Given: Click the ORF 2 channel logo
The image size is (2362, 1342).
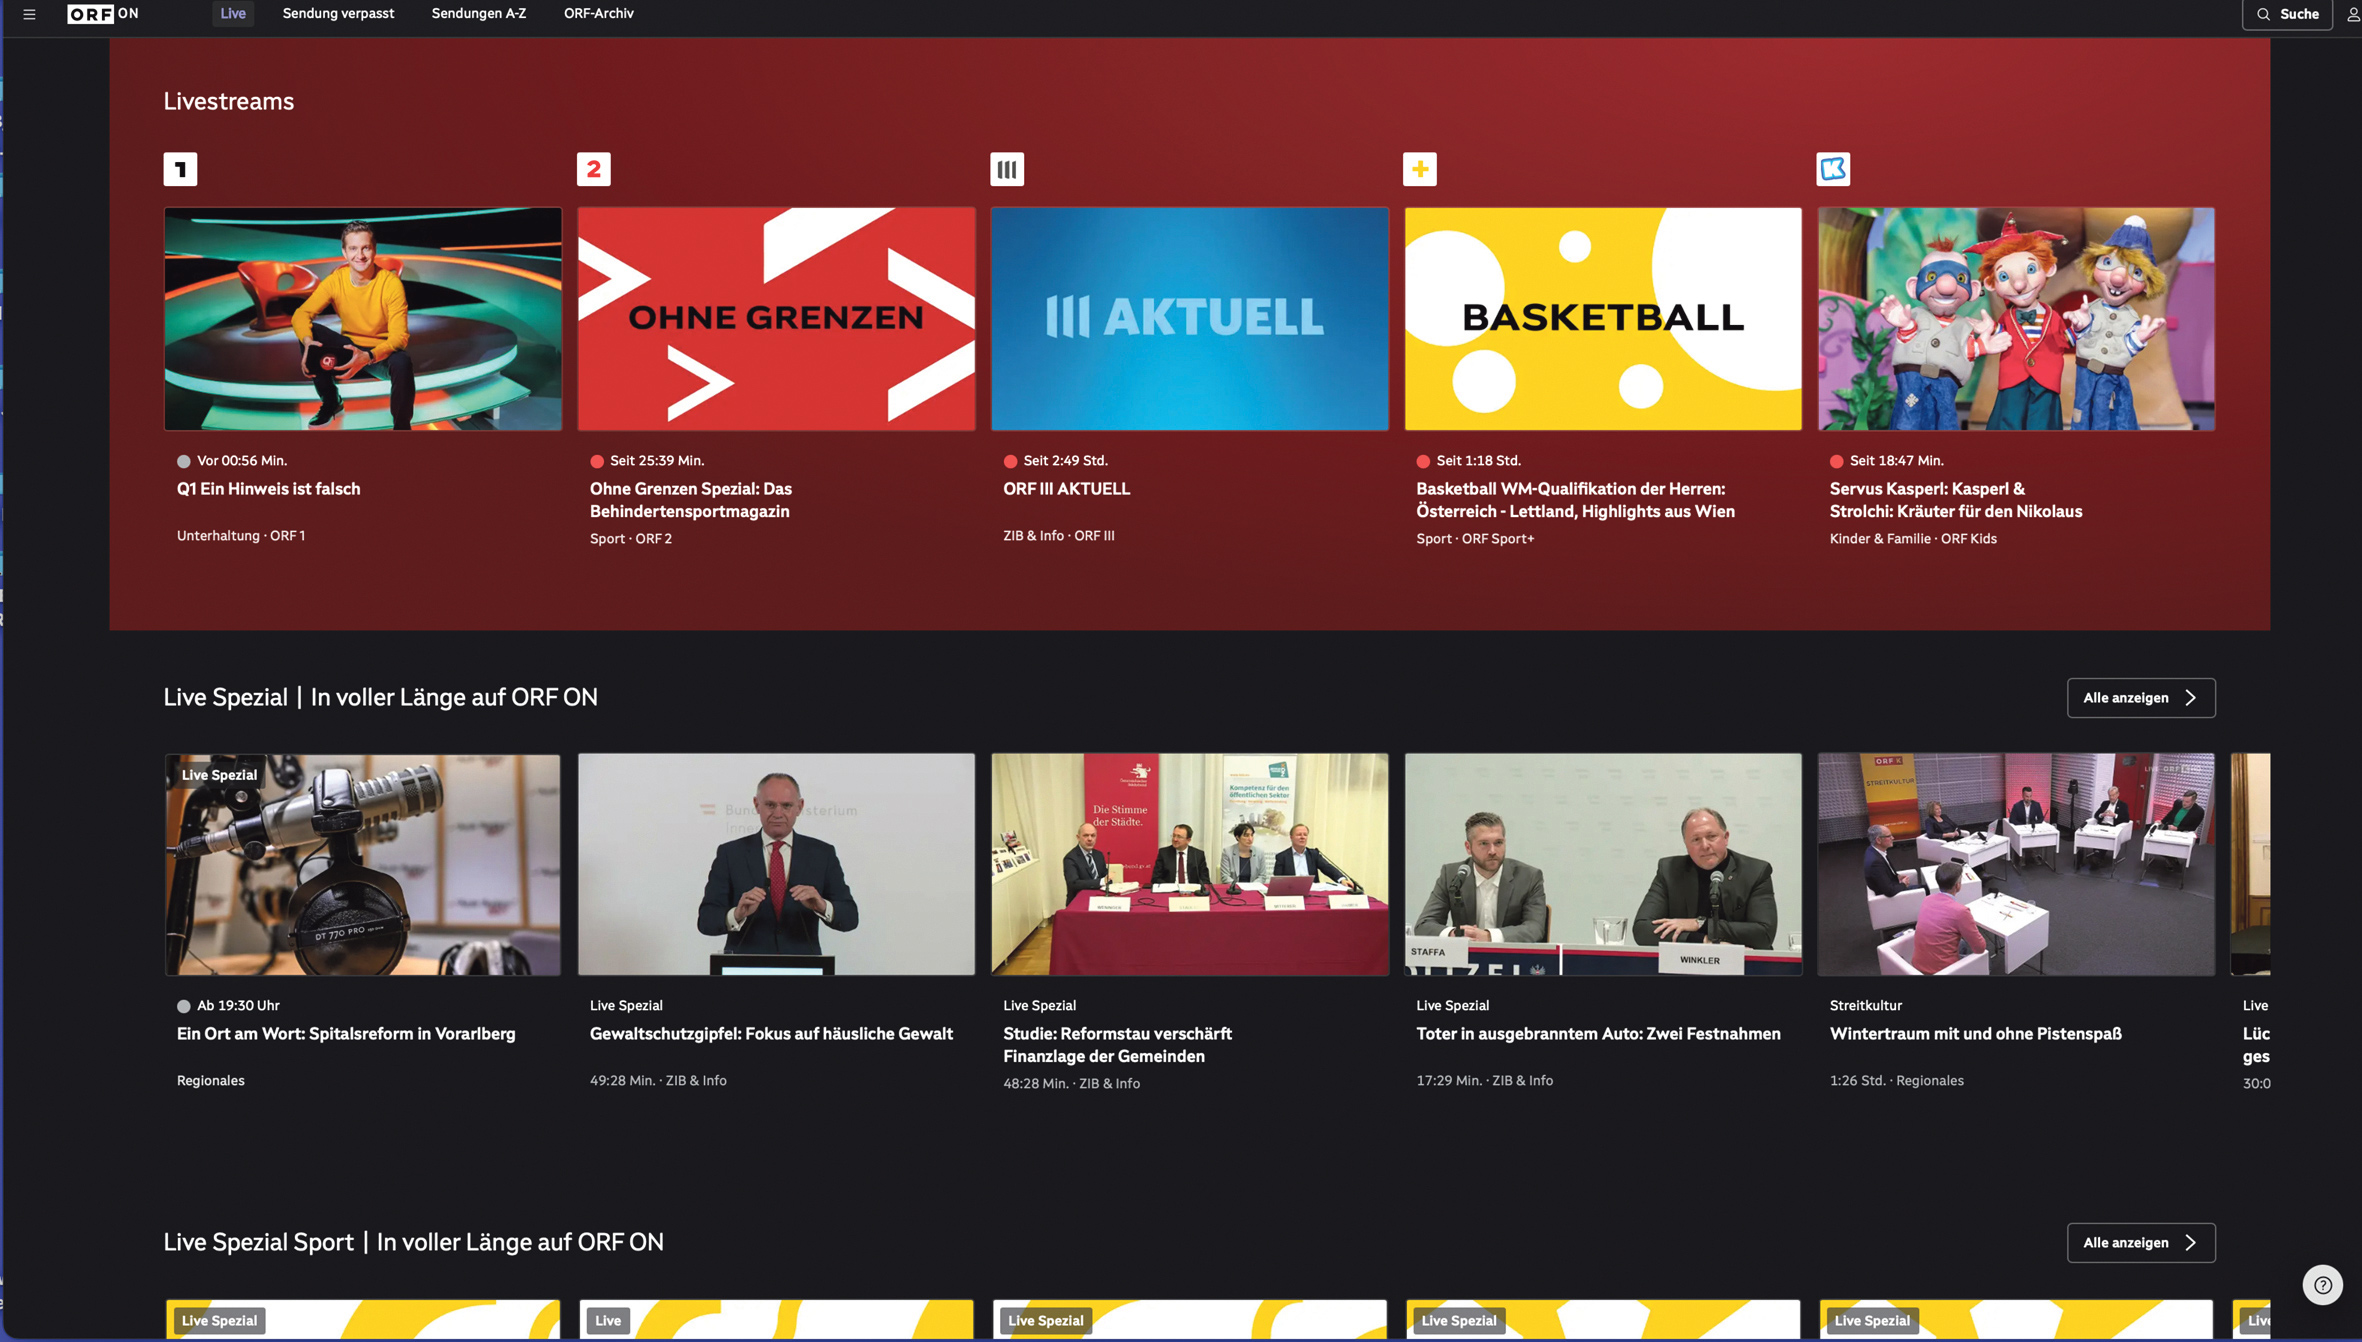Looking at the screenshot, I should (x=594, y=169).
